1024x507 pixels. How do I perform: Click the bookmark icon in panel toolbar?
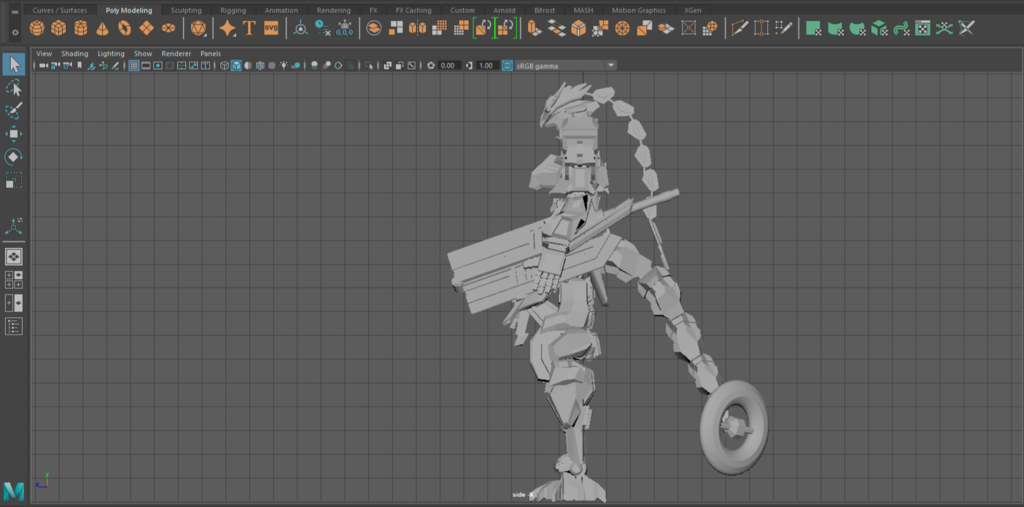(80, 65)
